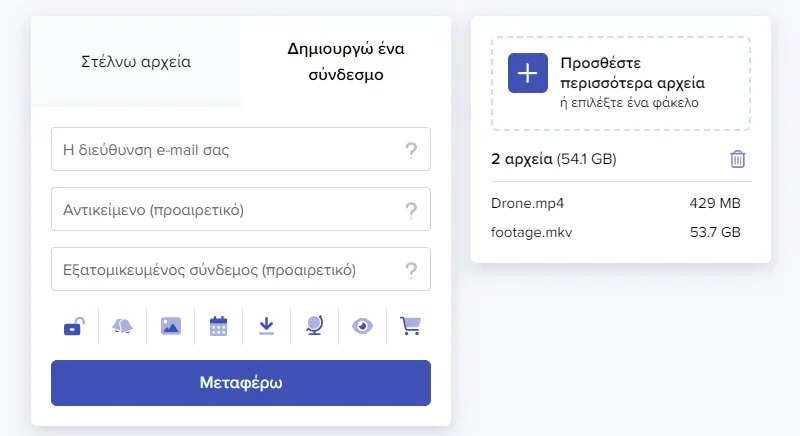
Task: Click the image background option icon
Action: (170, 326)
